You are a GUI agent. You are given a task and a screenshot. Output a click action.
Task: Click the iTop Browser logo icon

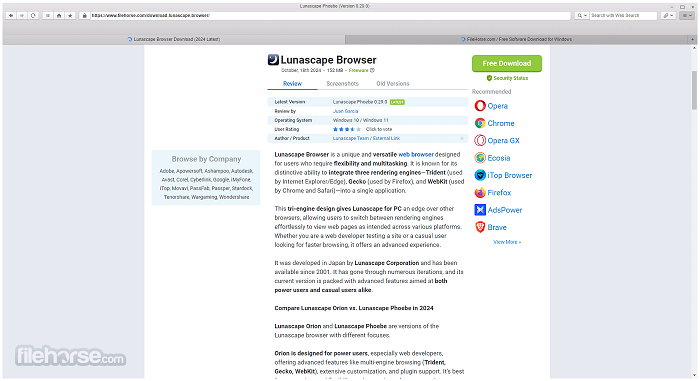tap(480, 175)
